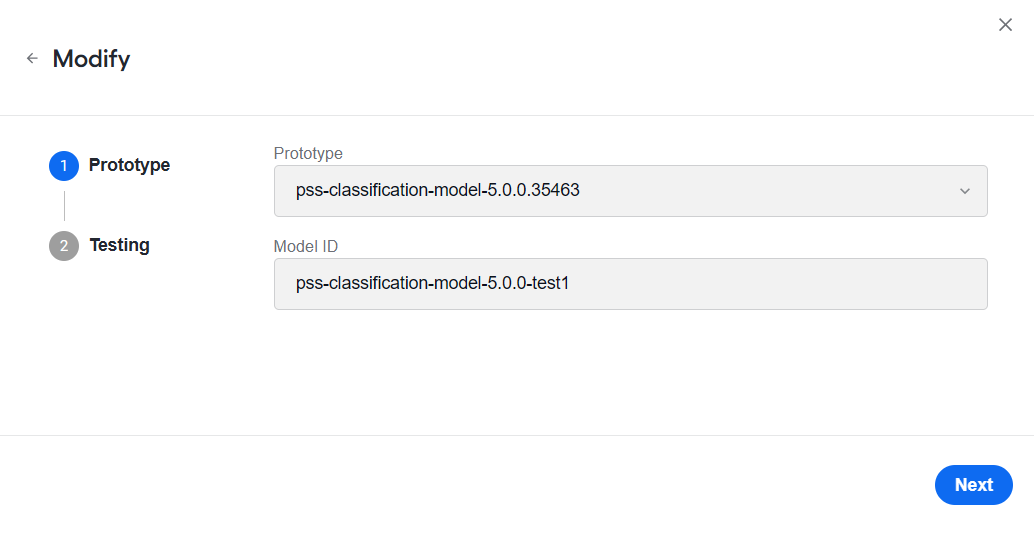Close the Modify dialog with the X
Viewport: 1034px width, 545px height.
point(1005,25)
